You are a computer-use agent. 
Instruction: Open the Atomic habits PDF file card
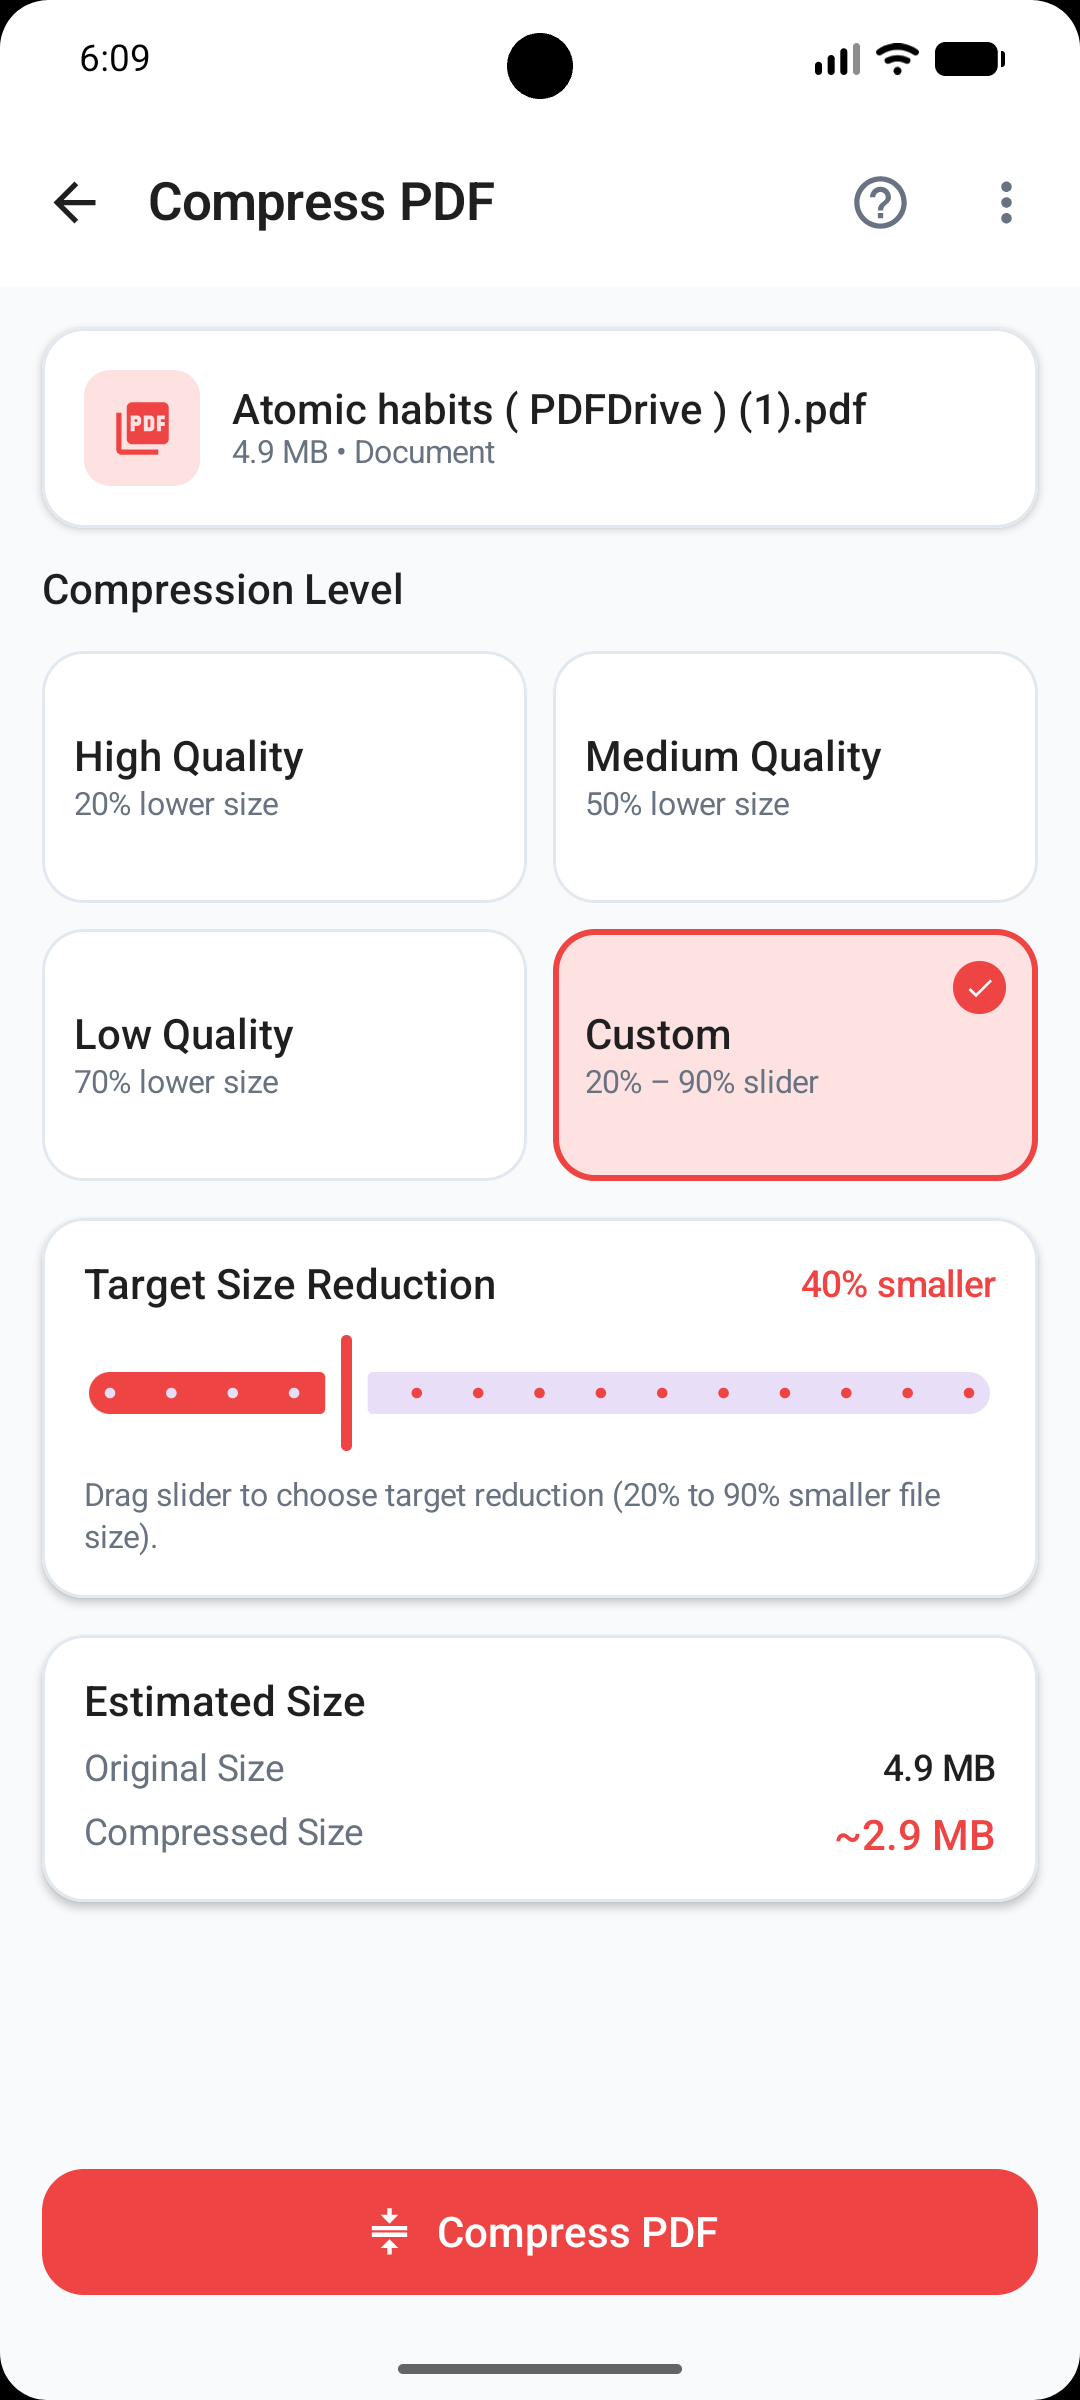(x=540, y=428)
